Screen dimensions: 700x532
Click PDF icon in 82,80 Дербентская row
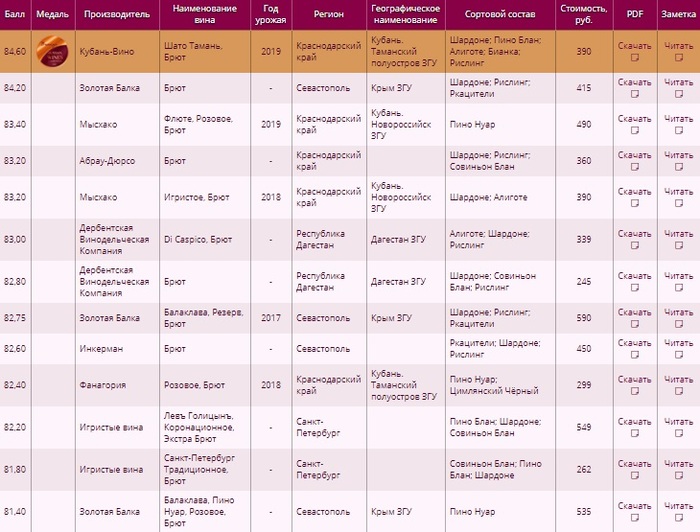pos(634,288)
